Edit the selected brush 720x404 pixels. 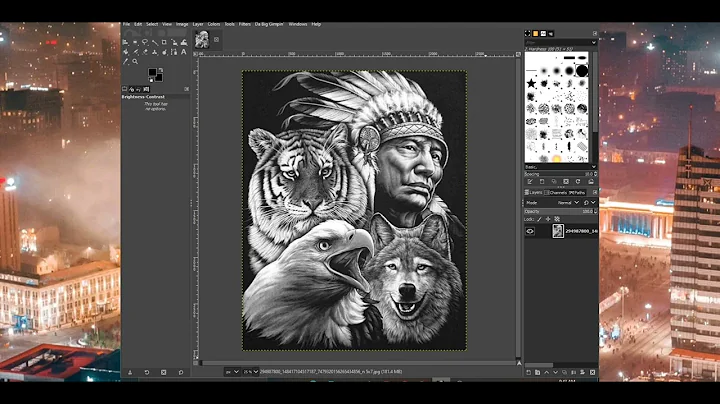tap(530, 182)
